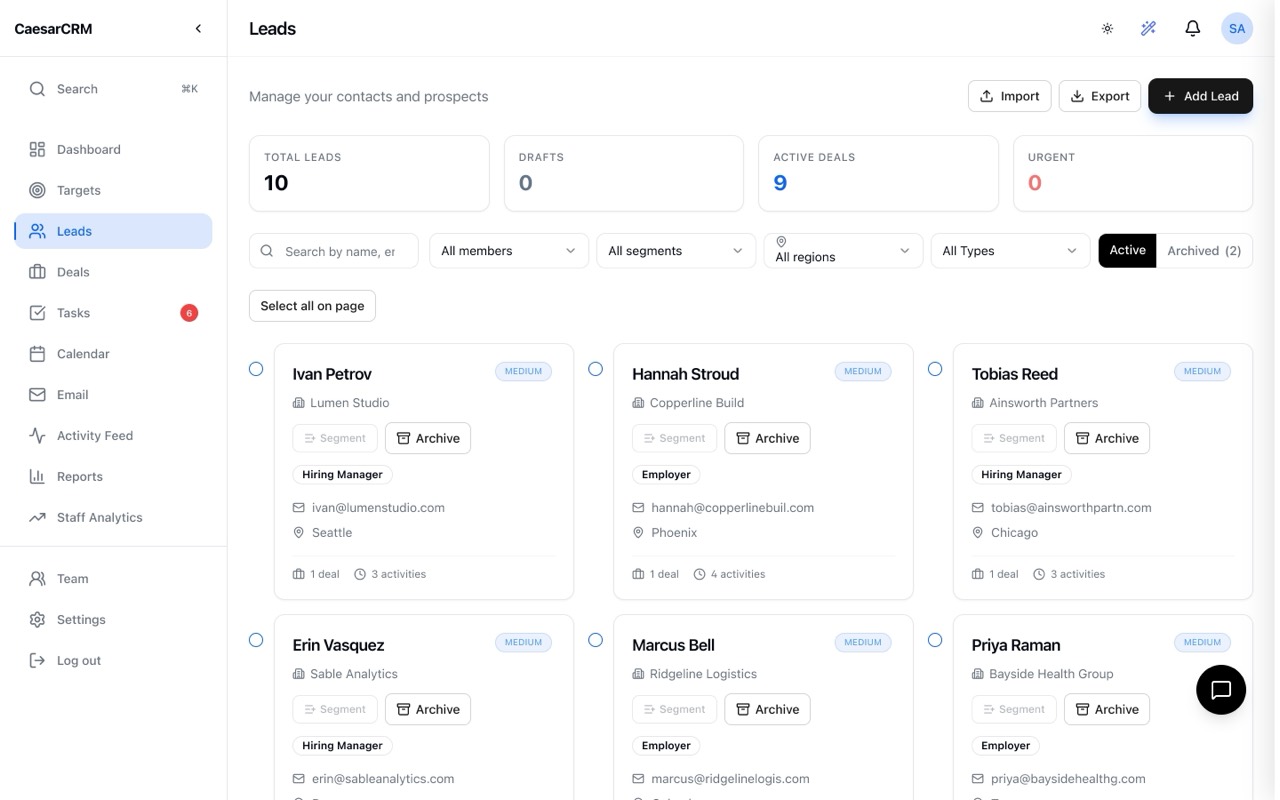
Task: Open the Team menu item
Action: [x=113, y=579]
